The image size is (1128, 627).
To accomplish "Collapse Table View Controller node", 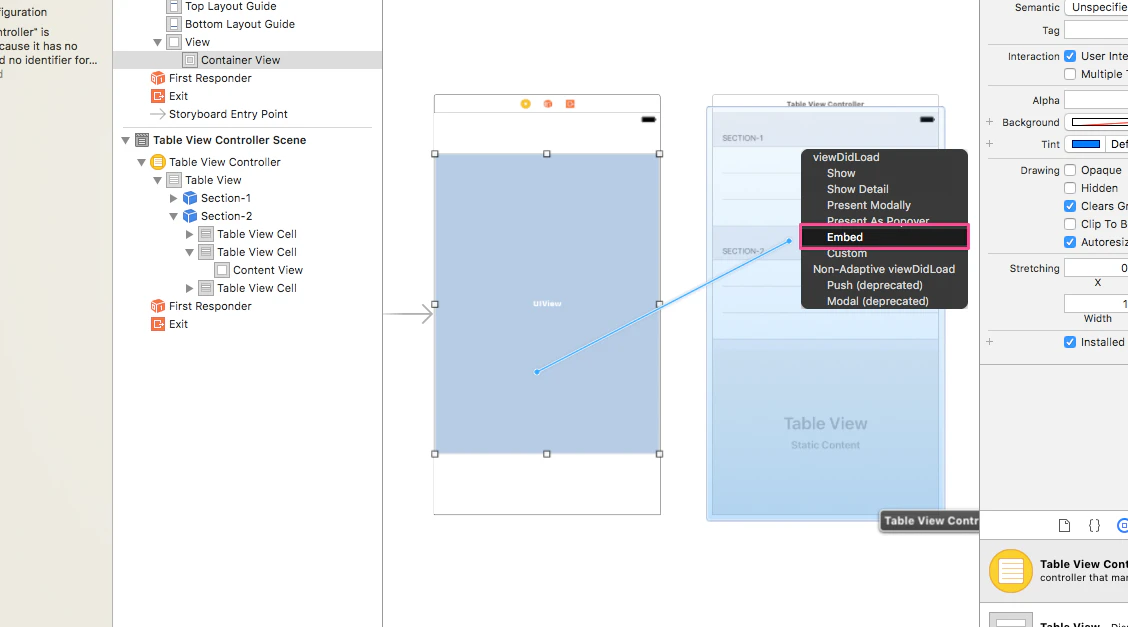I will 142,163.
